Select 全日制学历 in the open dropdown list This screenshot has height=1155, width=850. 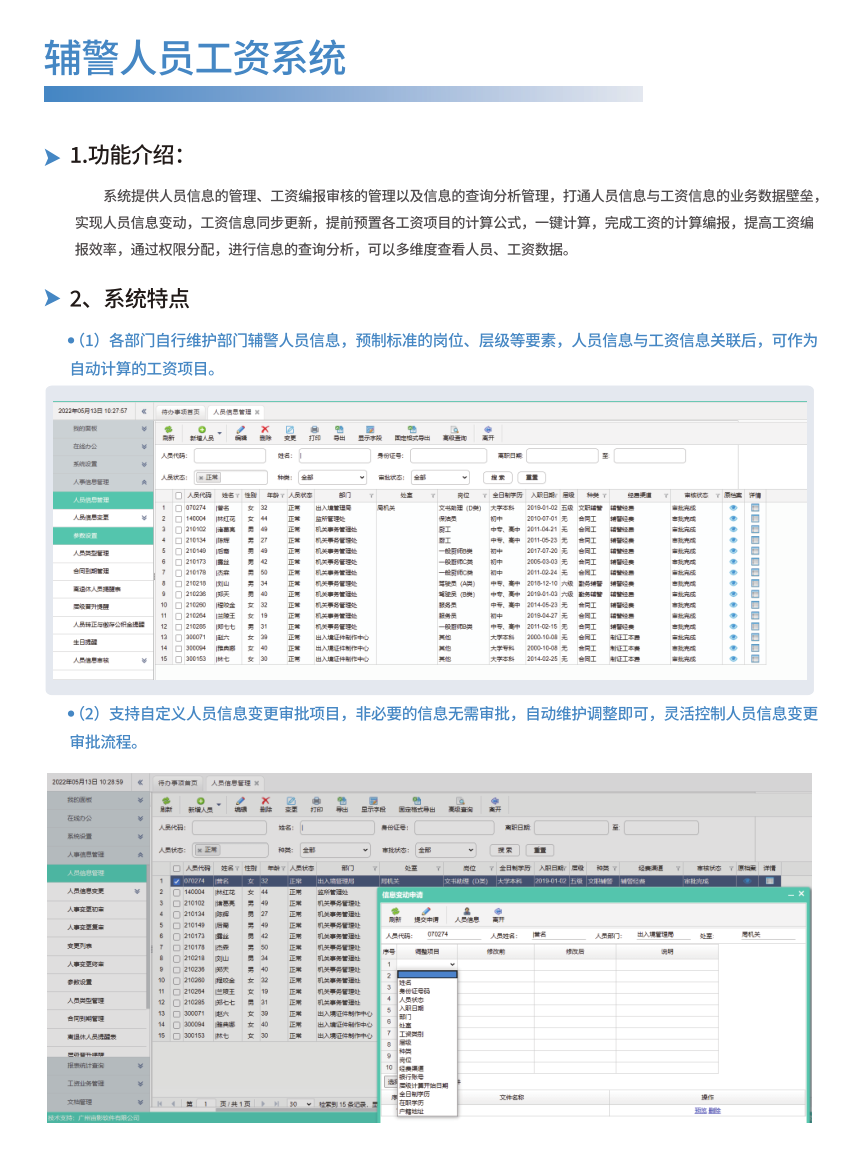(x=413, y=1093)
